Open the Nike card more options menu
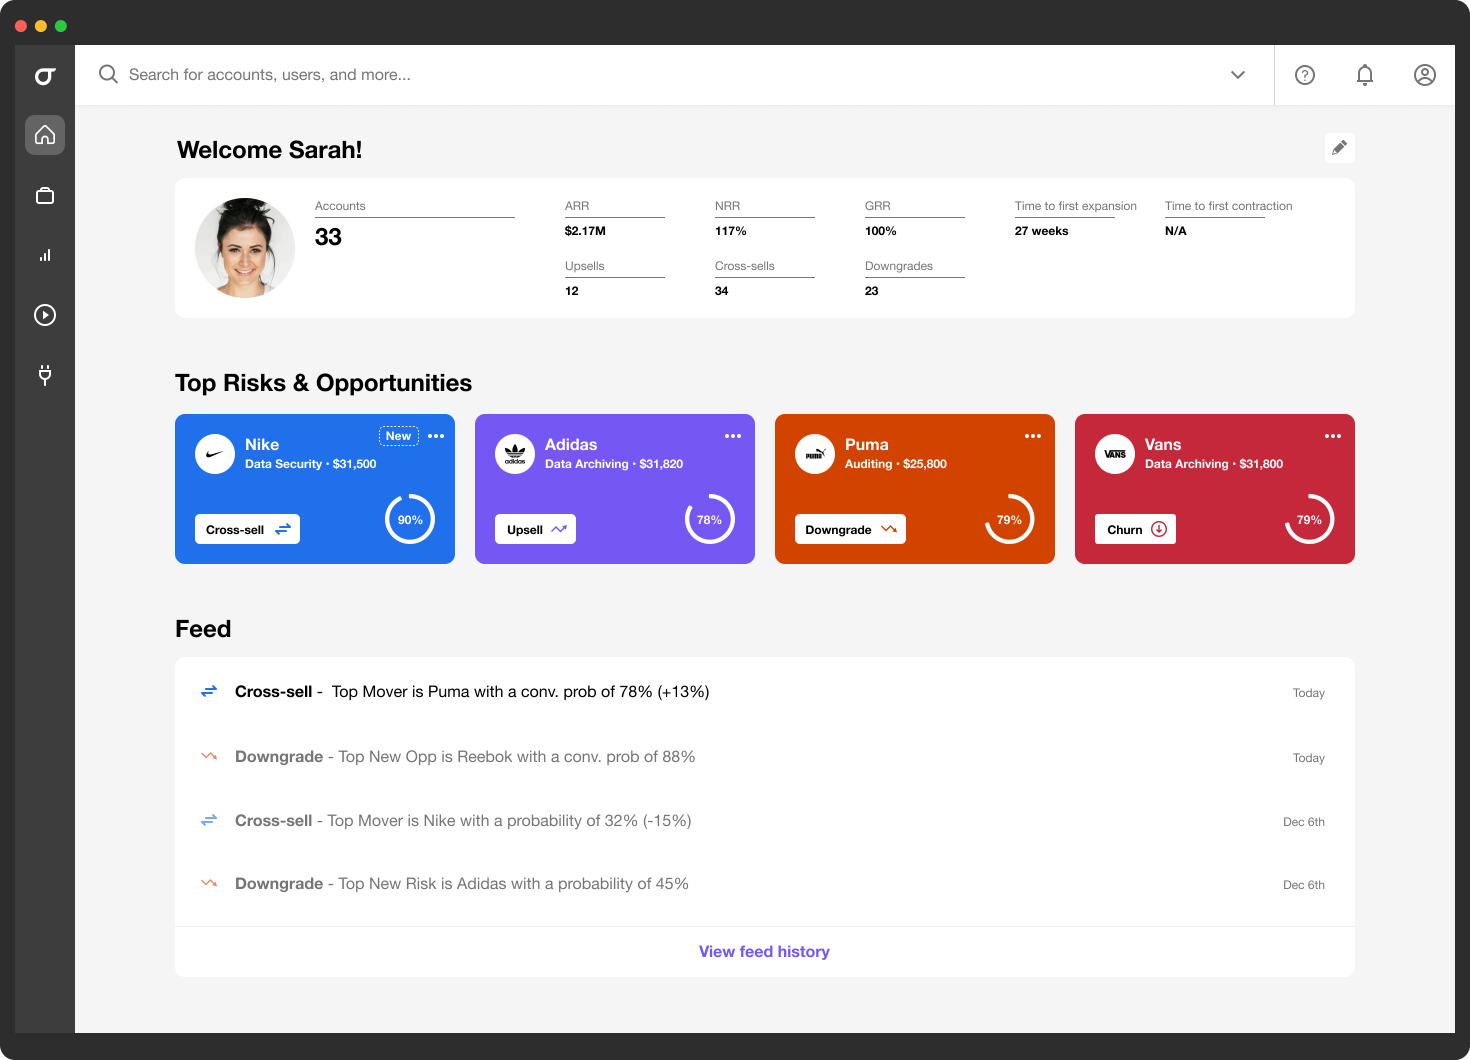 coord(436,436)
